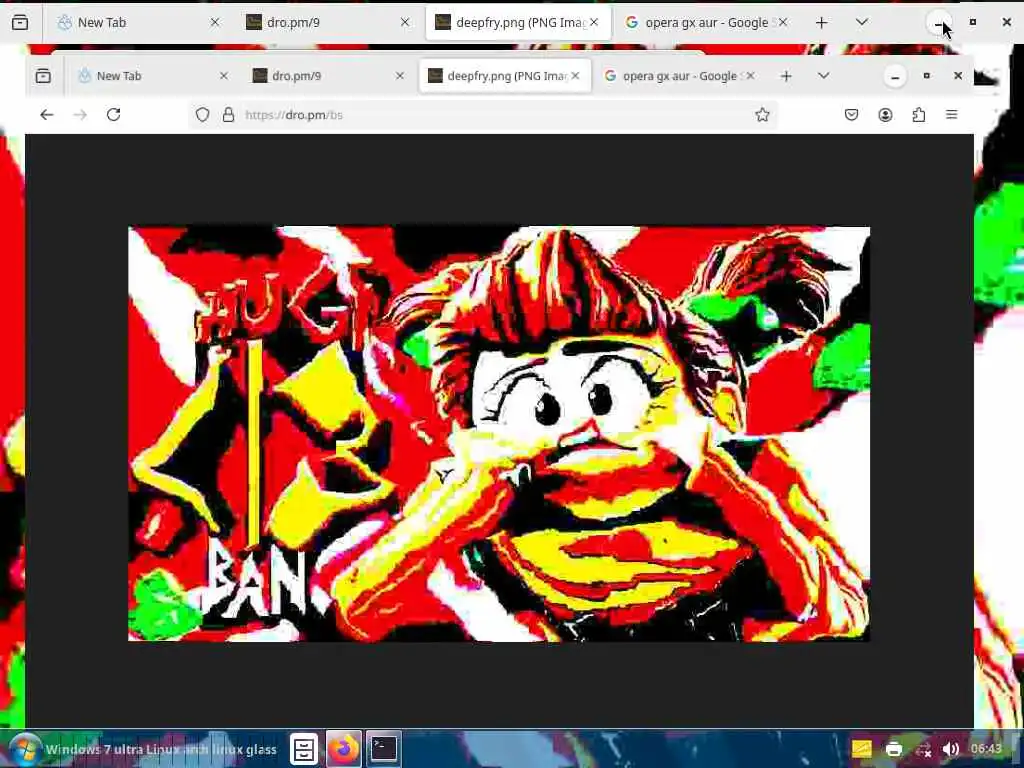Close the New Tab tab in back window

click(215, 22)
